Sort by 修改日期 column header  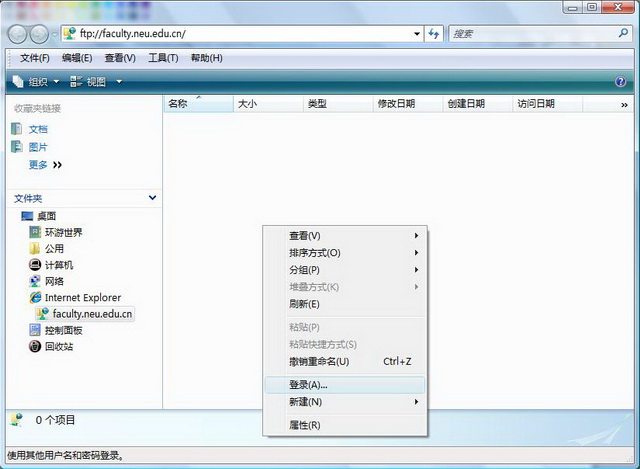point(396,104)
